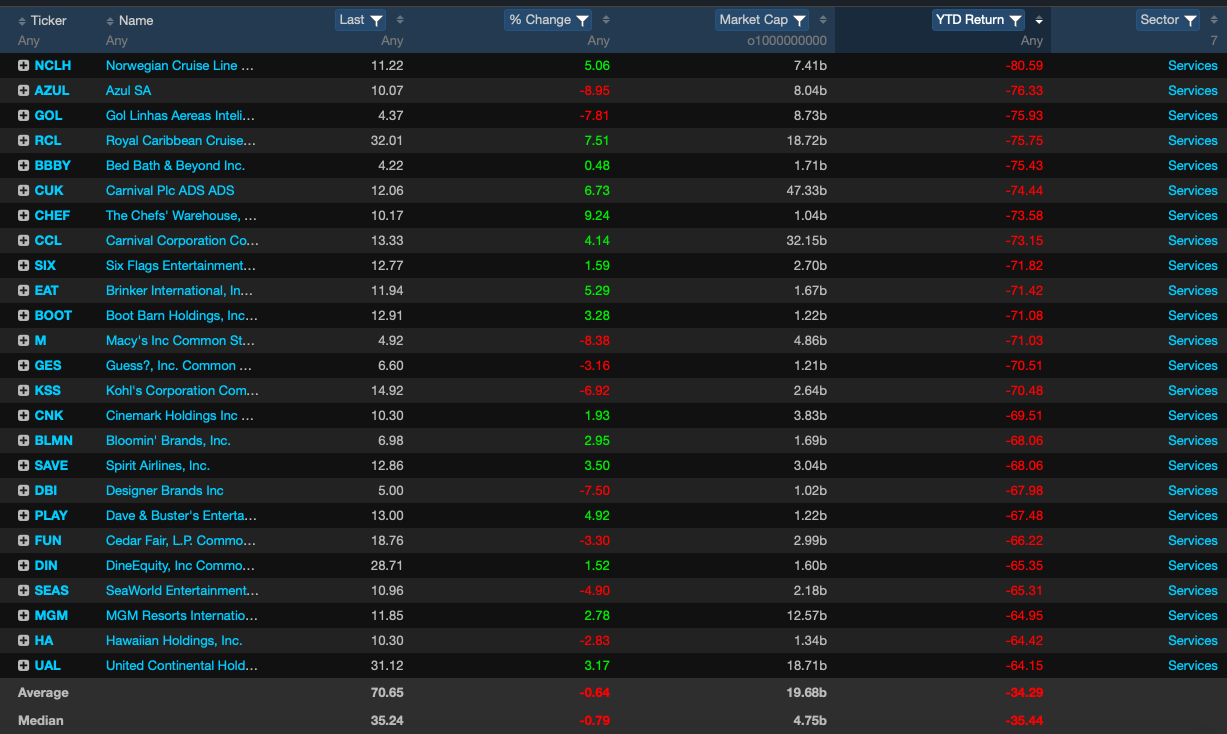This screenshot has height=734, width=1227.
Task: Click Cedar Fair, L.P. name text
Action: click(x=181, y=540)
